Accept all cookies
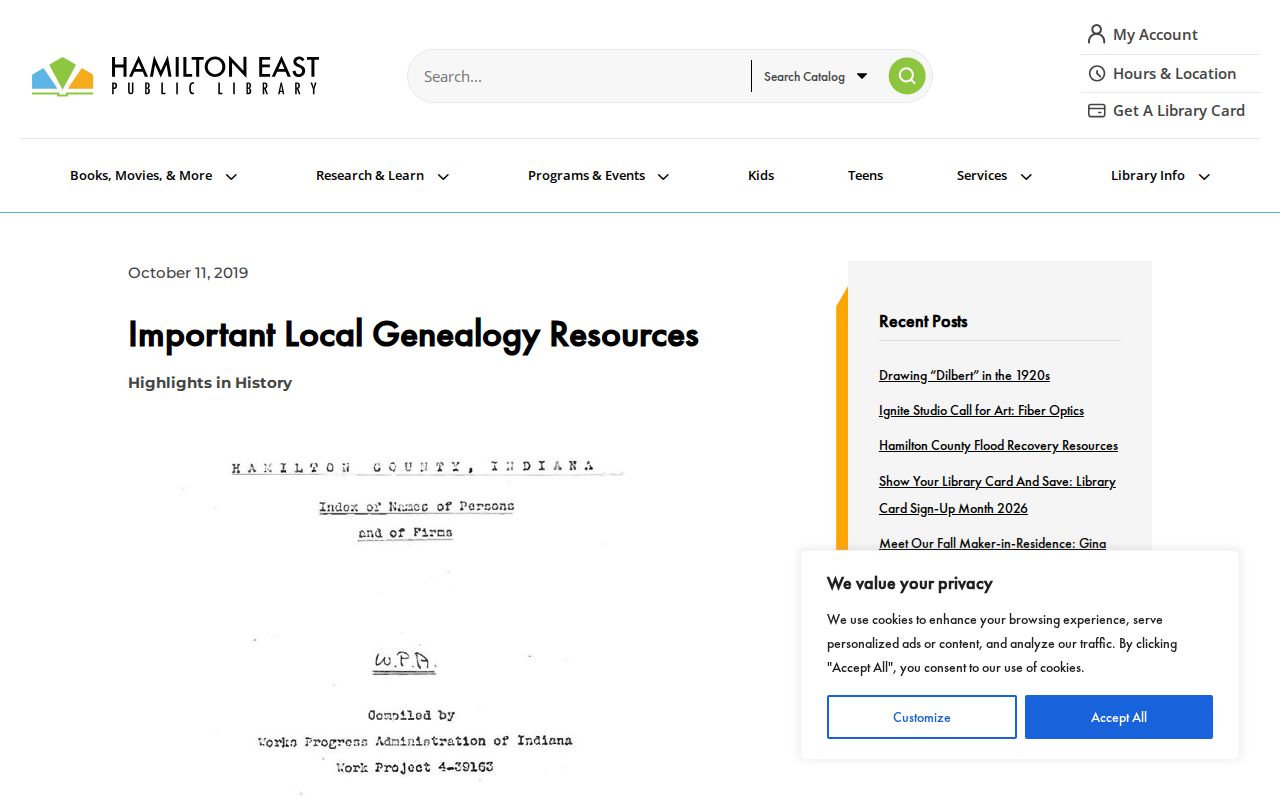The width and height of the screenshot is (1280, 800). click(1119, 717)
